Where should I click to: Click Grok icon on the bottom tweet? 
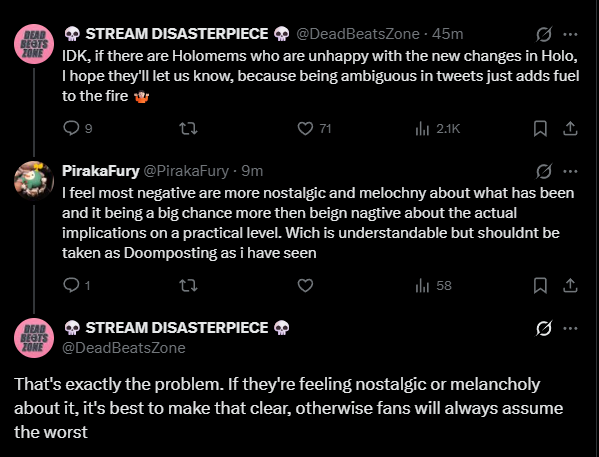click(x=544, y=328)
